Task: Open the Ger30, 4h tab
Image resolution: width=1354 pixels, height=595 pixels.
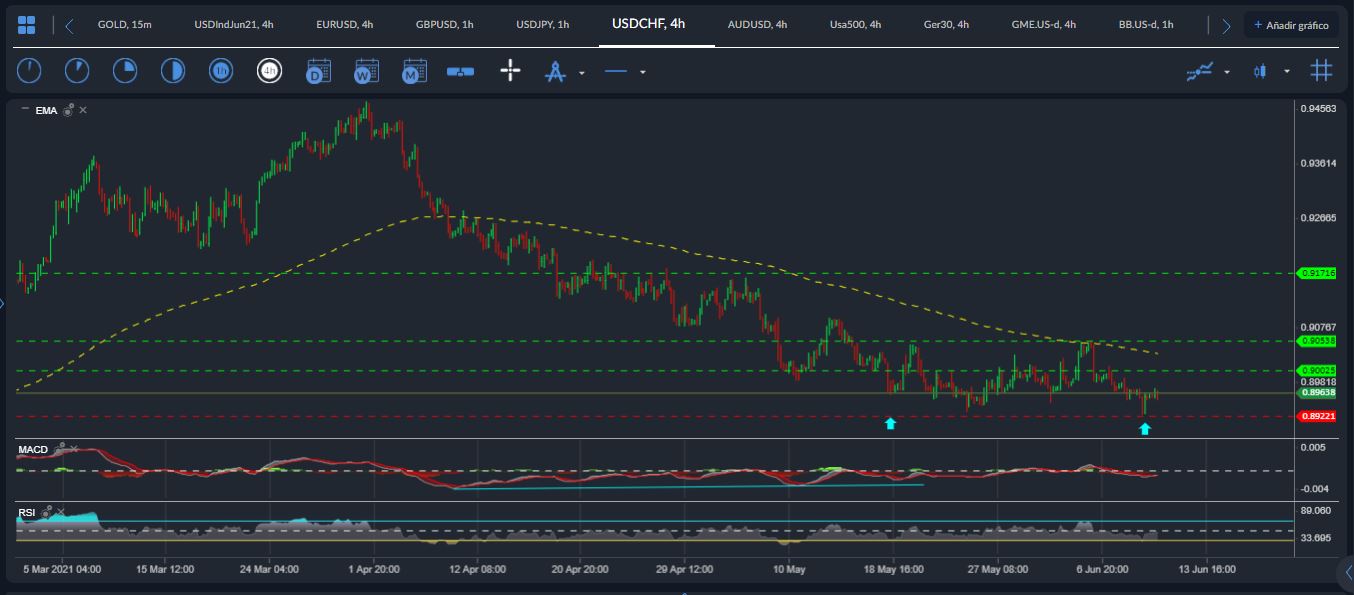Action: 946,24
